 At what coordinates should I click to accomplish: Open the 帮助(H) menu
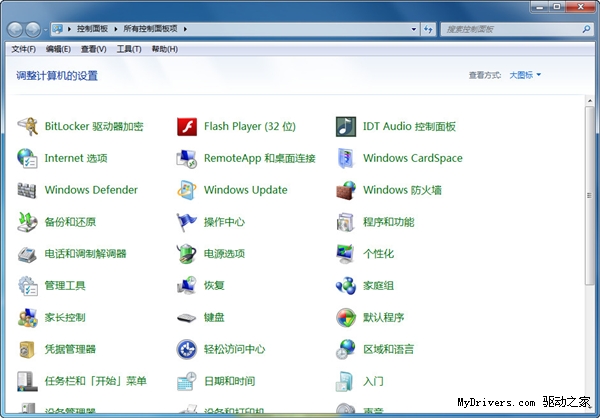[165, 49]
